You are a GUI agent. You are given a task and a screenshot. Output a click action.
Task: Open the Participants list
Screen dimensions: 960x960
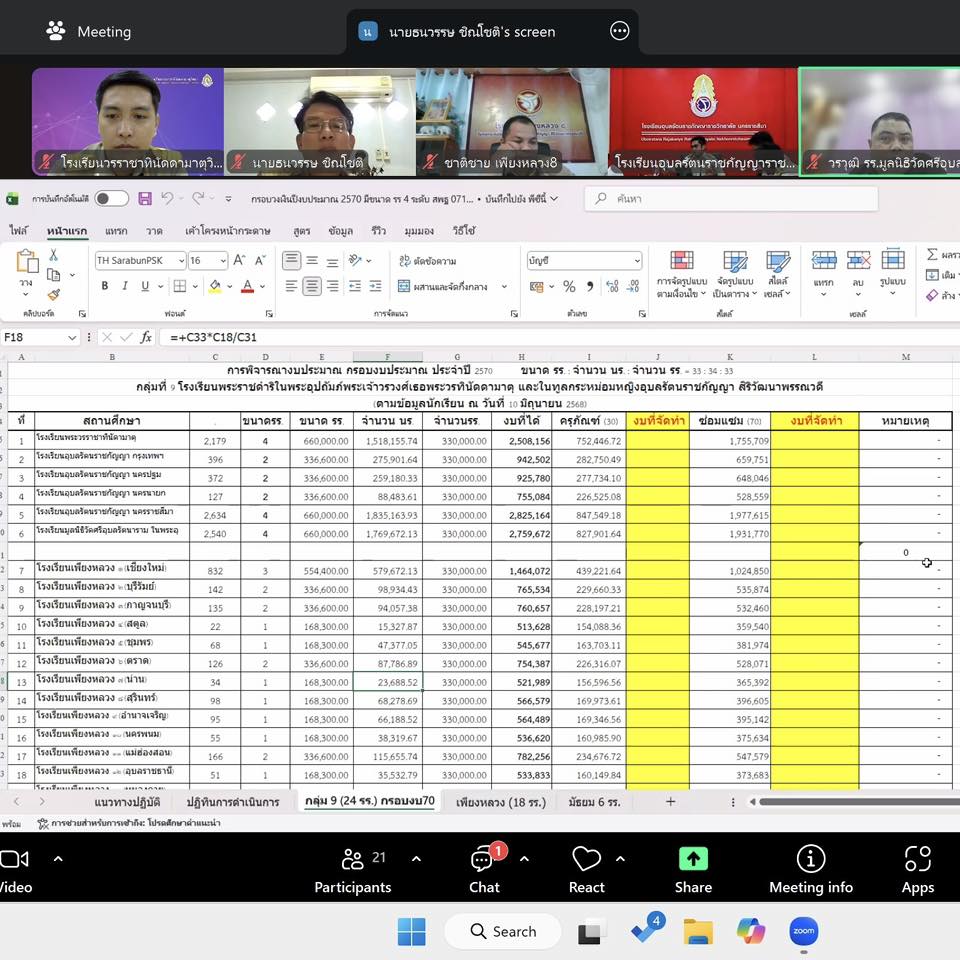click(352, 860)
